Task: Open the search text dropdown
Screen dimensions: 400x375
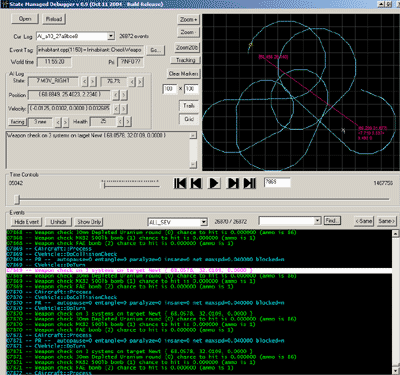Action: tap(318, 221)
